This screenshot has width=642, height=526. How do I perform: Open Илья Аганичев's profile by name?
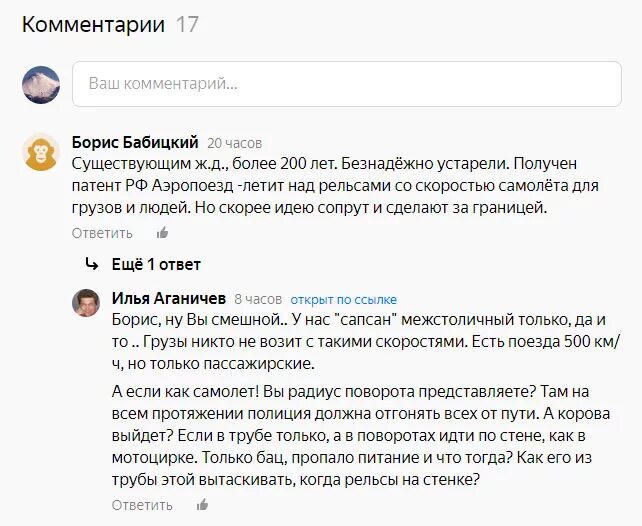tap(168, 298)
